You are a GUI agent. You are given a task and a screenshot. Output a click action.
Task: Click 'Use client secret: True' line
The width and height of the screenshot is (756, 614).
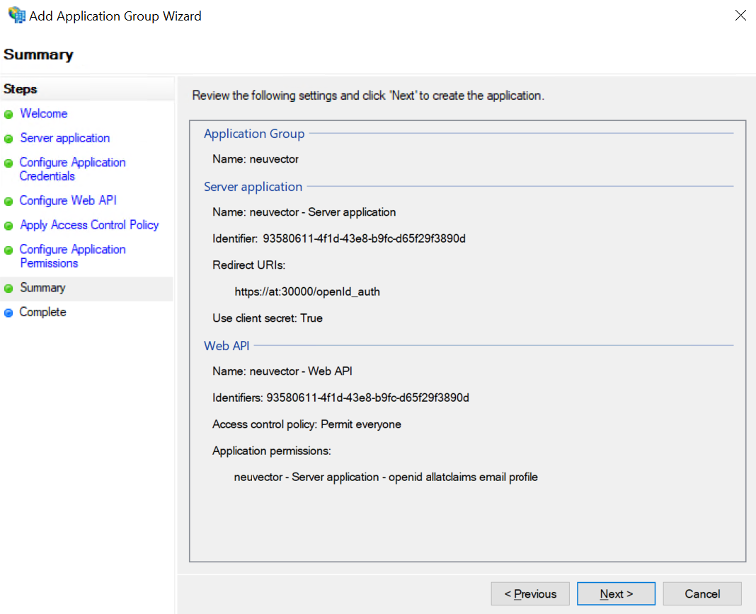click(268, 318)
